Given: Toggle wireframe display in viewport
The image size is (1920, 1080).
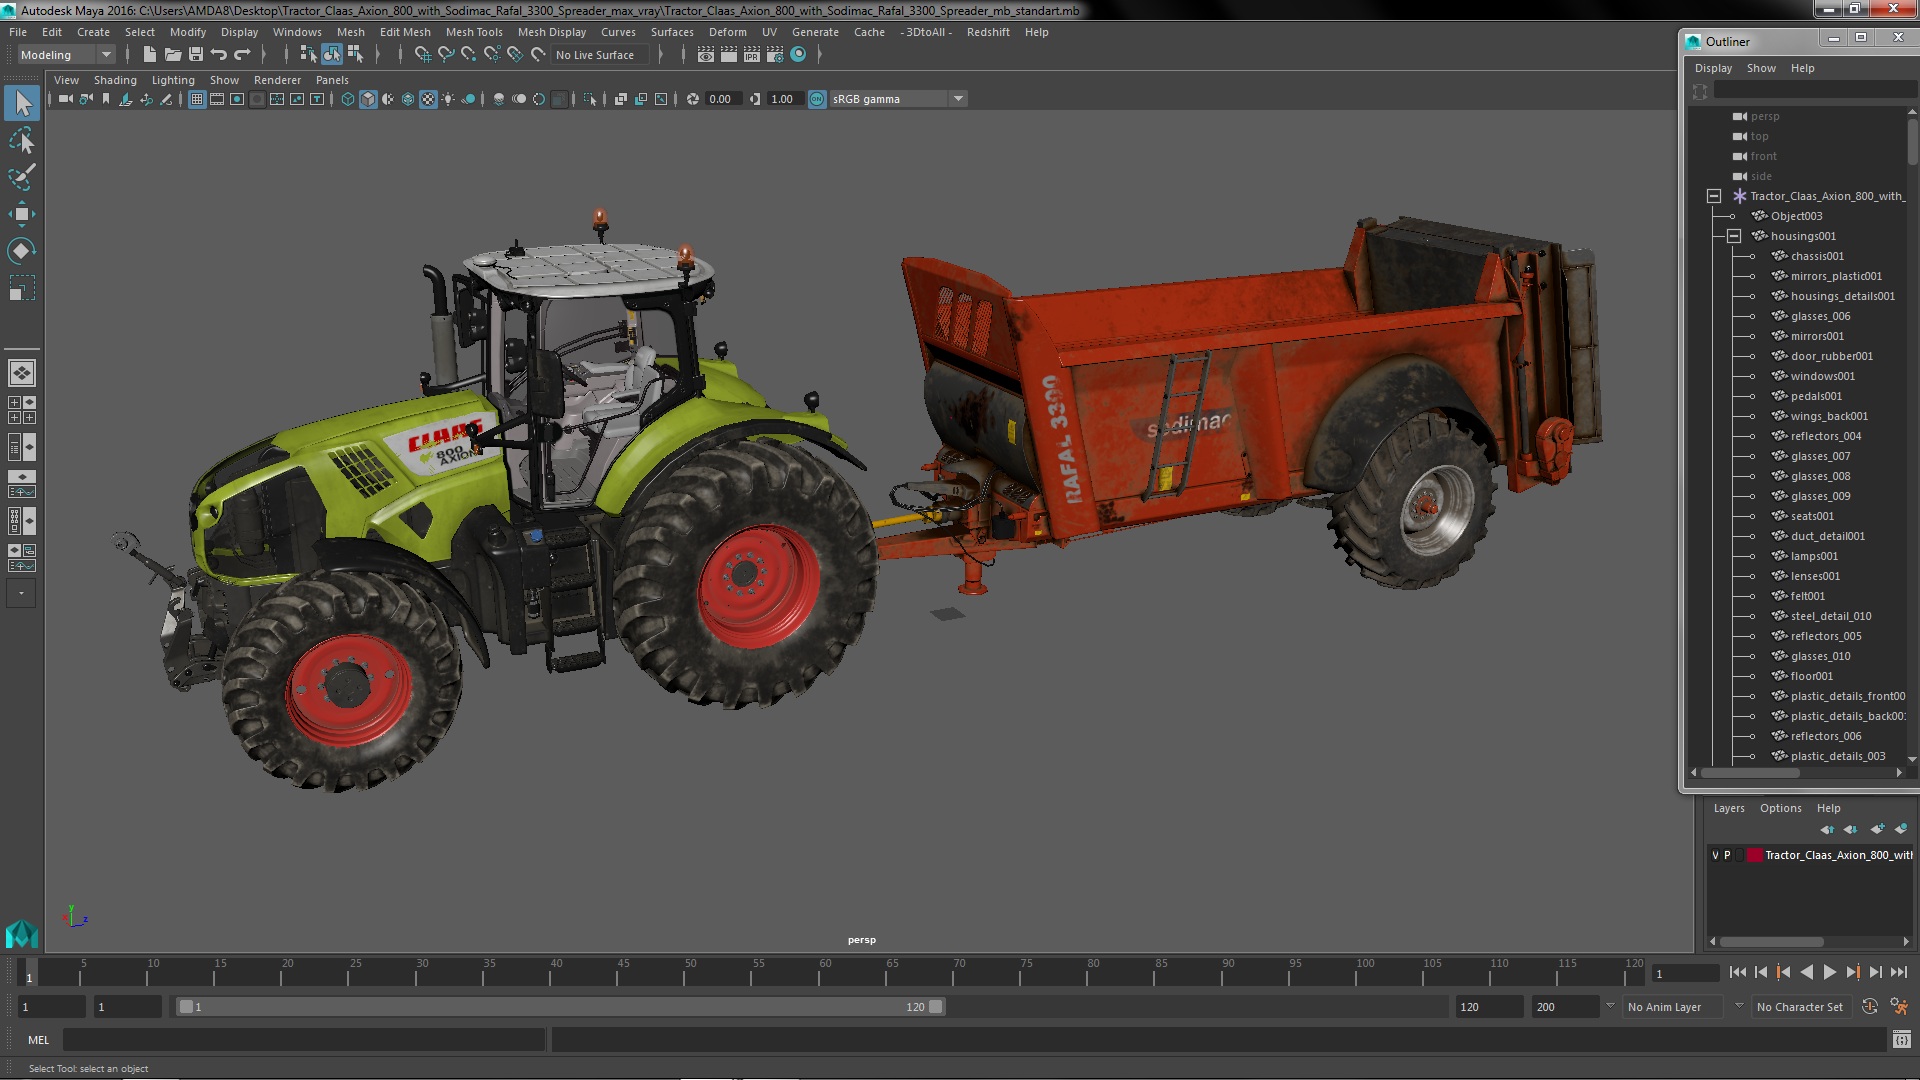Looking at the screenshot, I should click(348, 99).
